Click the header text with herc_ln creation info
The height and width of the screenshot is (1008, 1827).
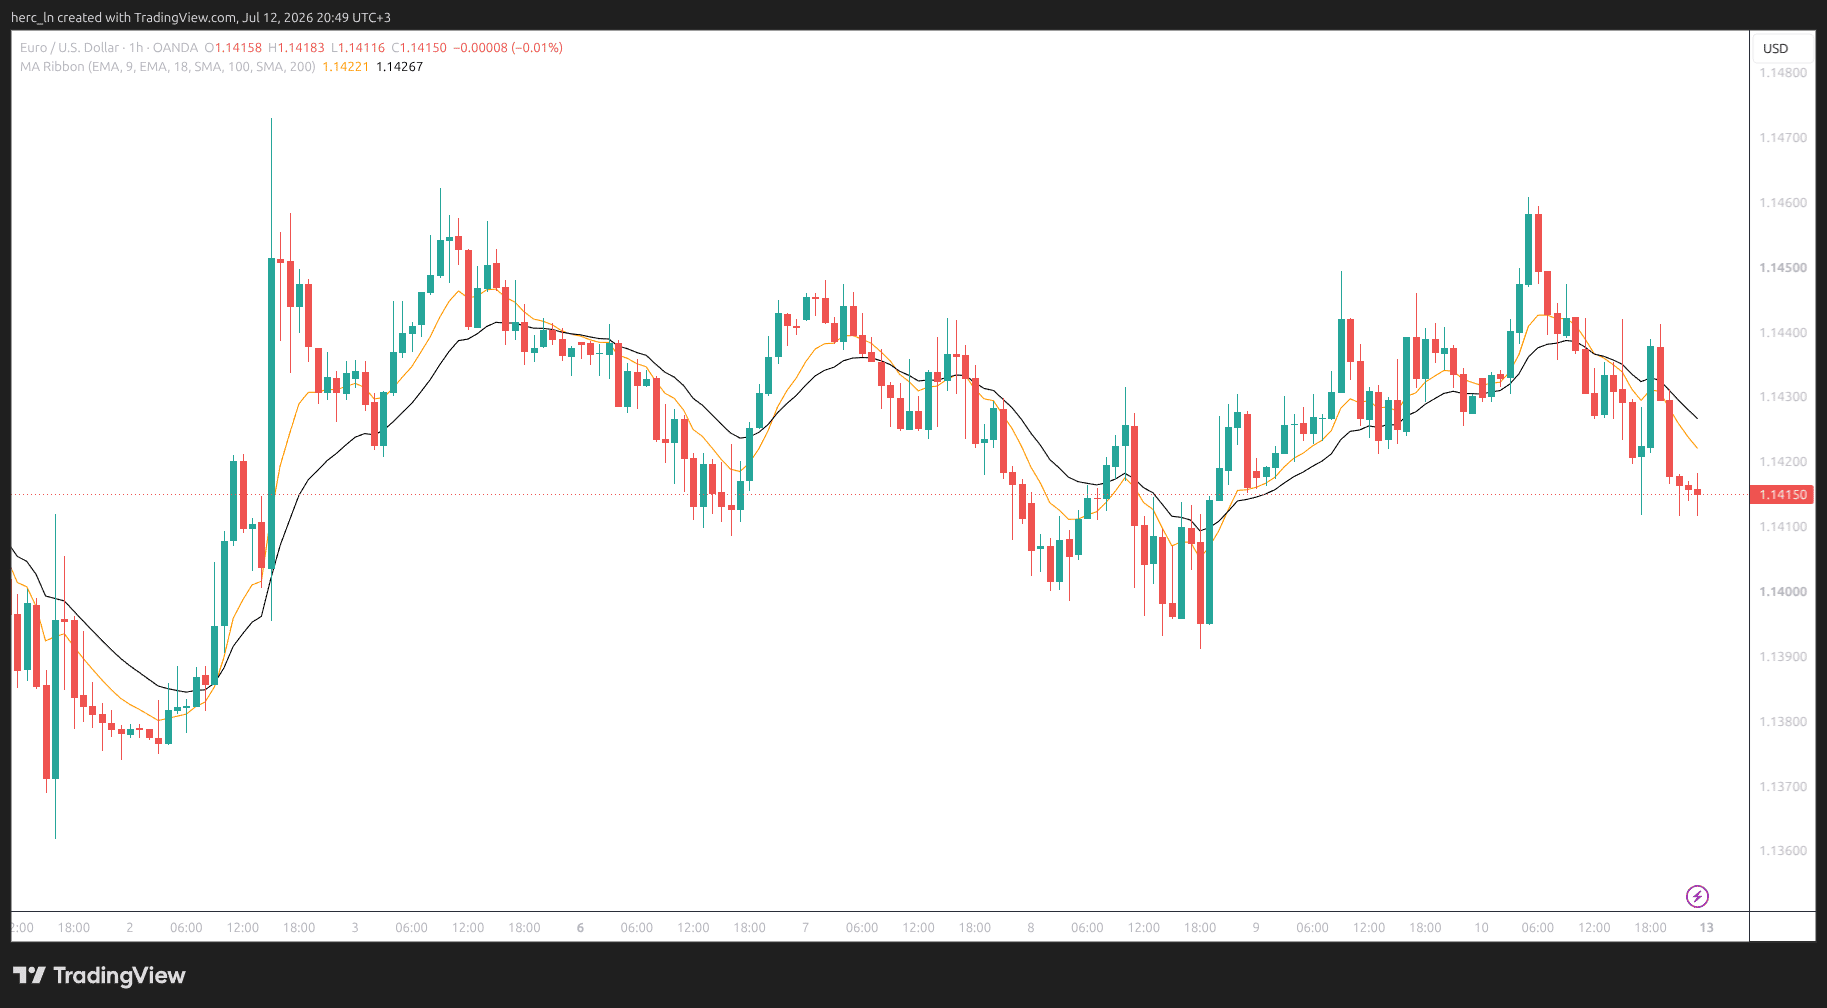pyautogui.click(x=201, y=17)
